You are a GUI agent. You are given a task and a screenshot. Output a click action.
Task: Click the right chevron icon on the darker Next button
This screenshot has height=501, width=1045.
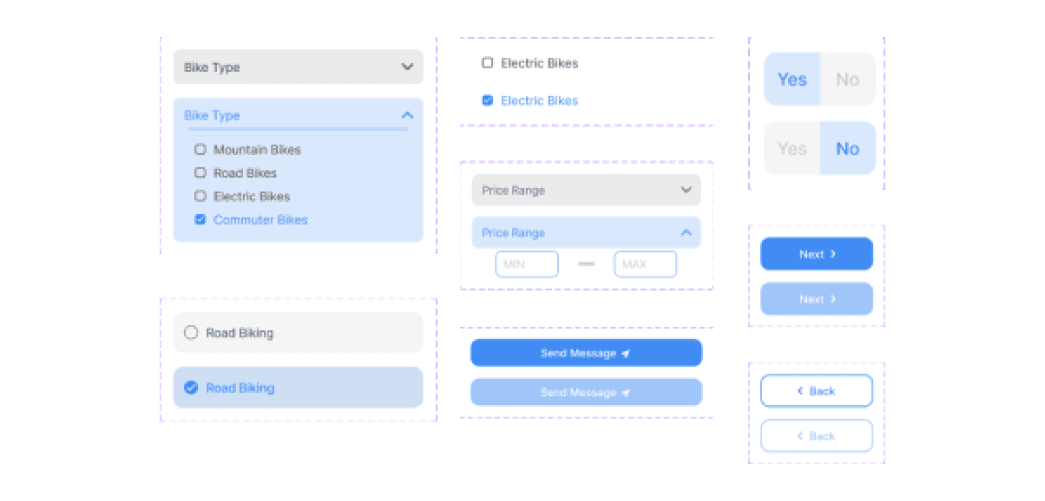(833, 254)
